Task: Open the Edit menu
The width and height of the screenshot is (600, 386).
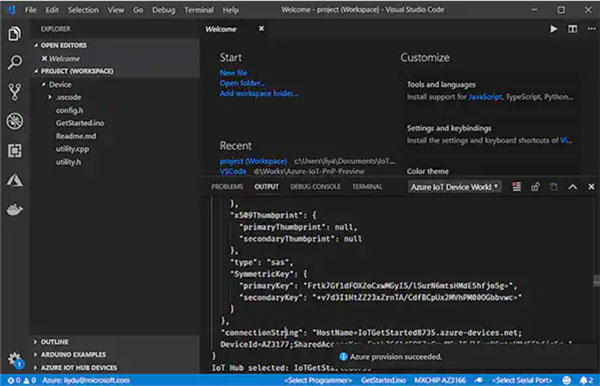Action: pos(52,10)
